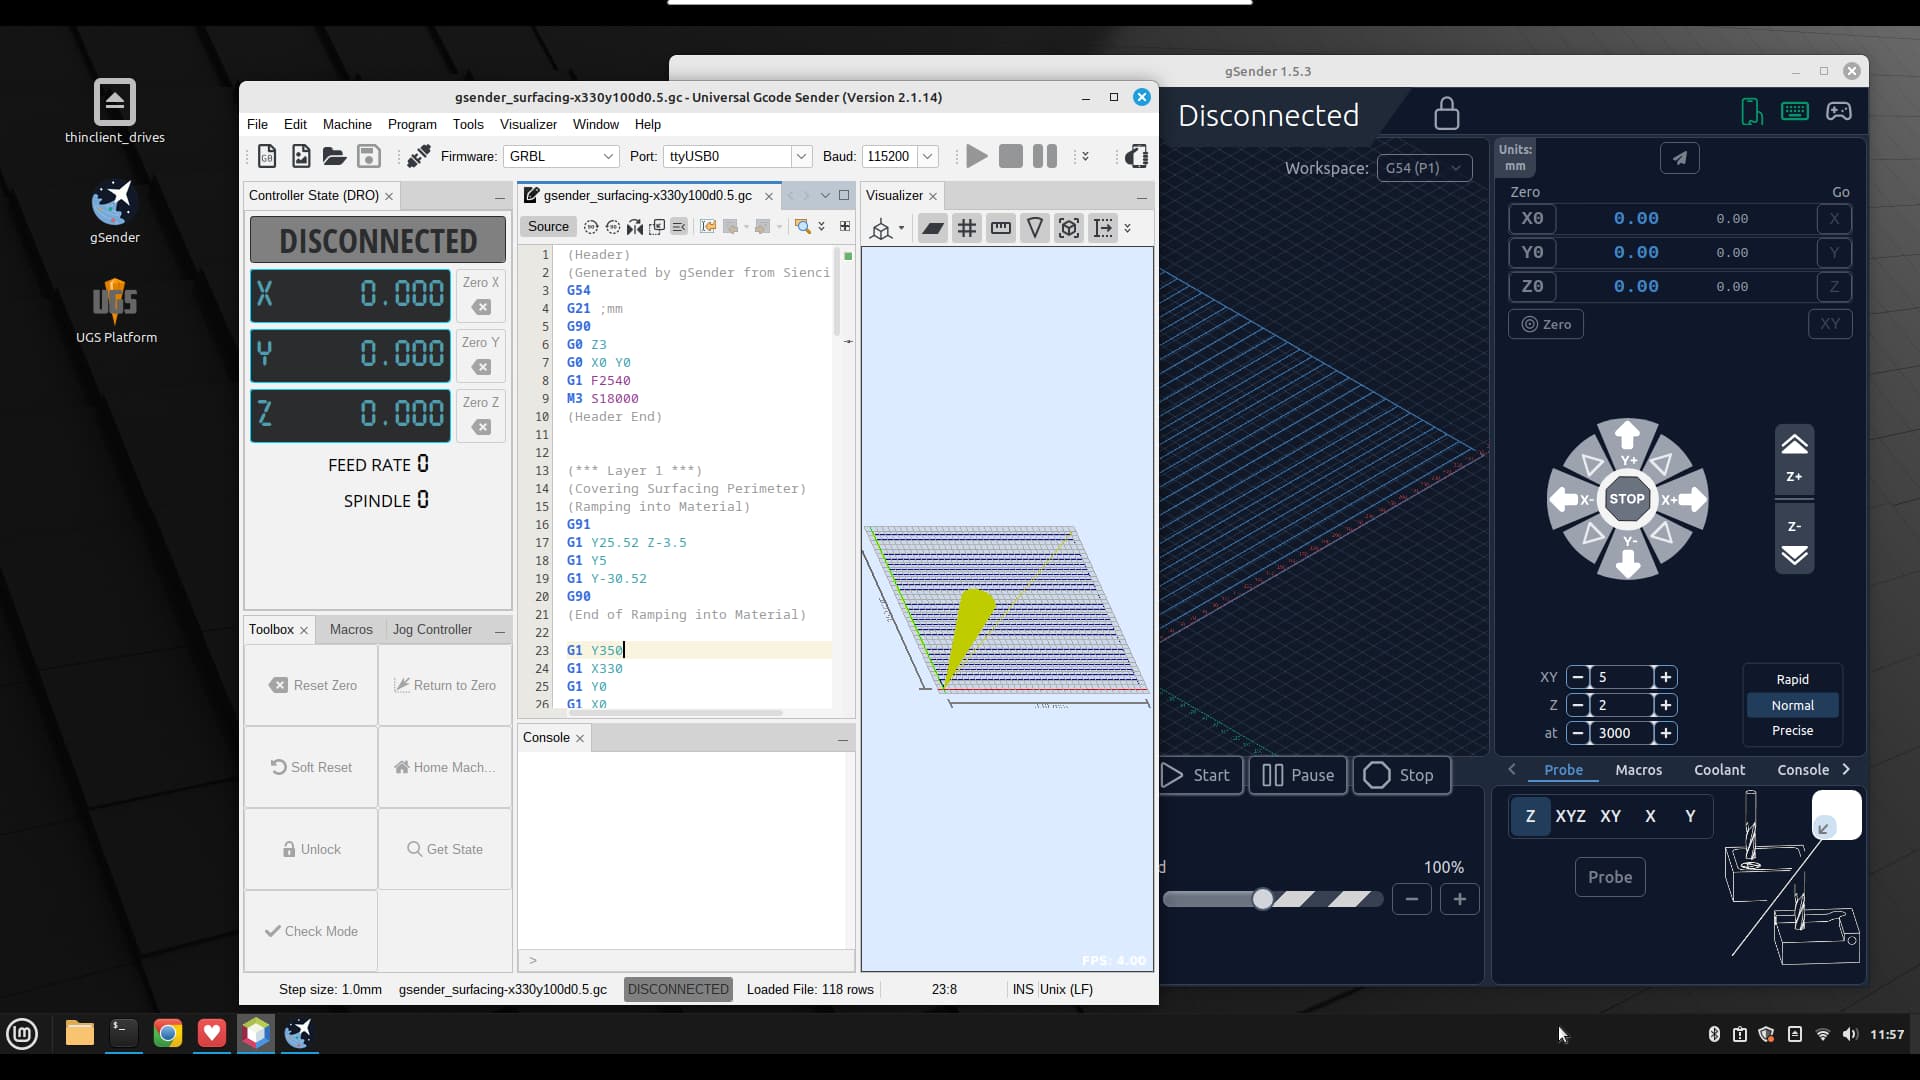Screen dimensions: 1920x1080
Task: Switch to the Macros tab in gSender
Action: tap(1638, 770)
